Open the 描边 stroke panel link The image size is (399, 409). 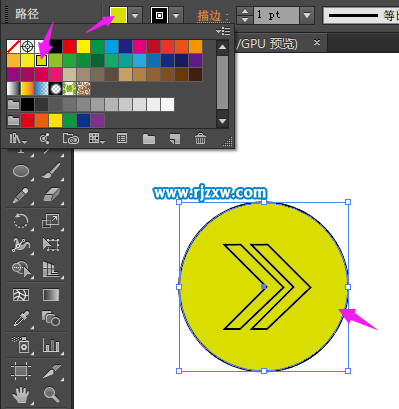pyautogui.click(x=213, y=16)
